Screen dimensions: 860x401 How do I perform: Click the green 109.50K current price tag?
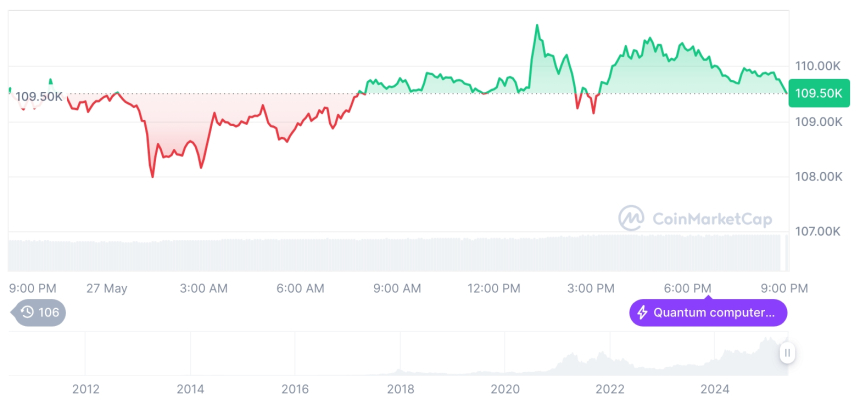[x=818, y=94]
